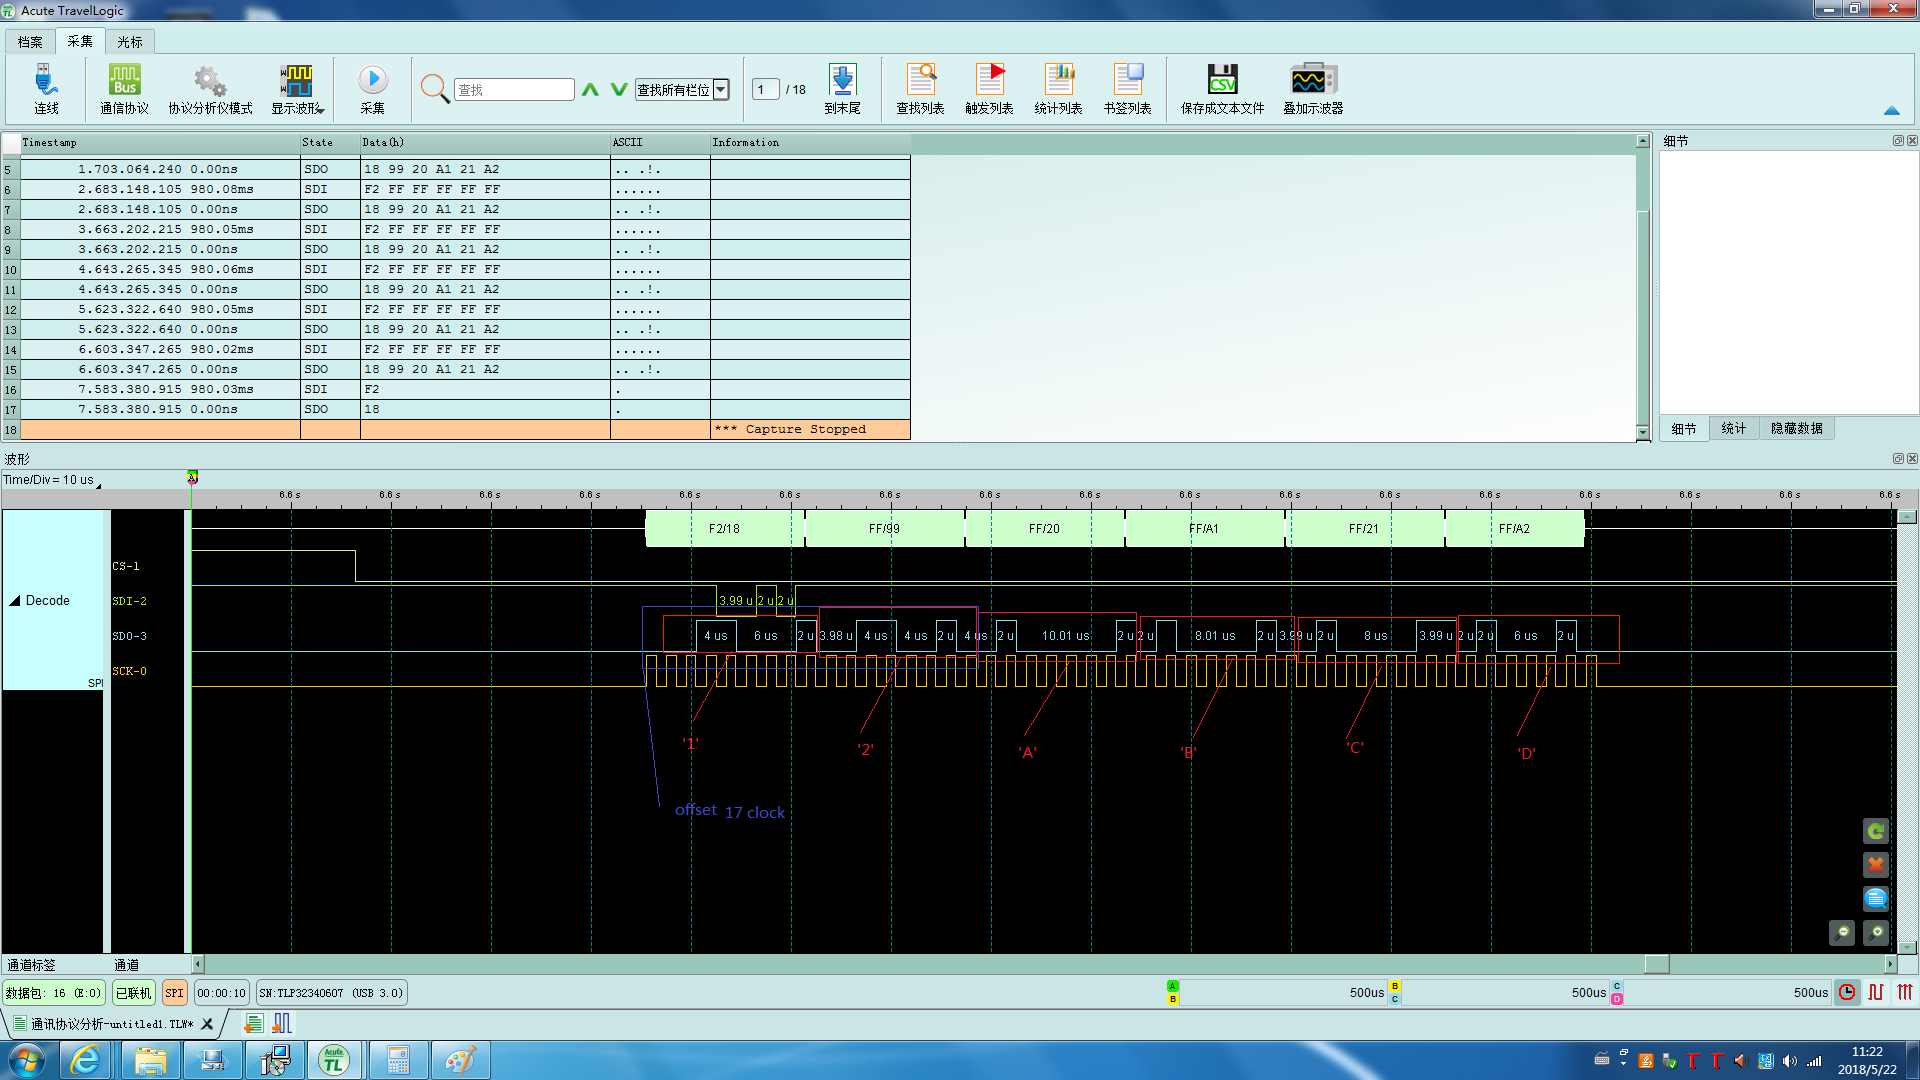Screen dimensions: 1920x1080
Task: Expand the 显示波形 dropdown menu
Action: point(322,108)
